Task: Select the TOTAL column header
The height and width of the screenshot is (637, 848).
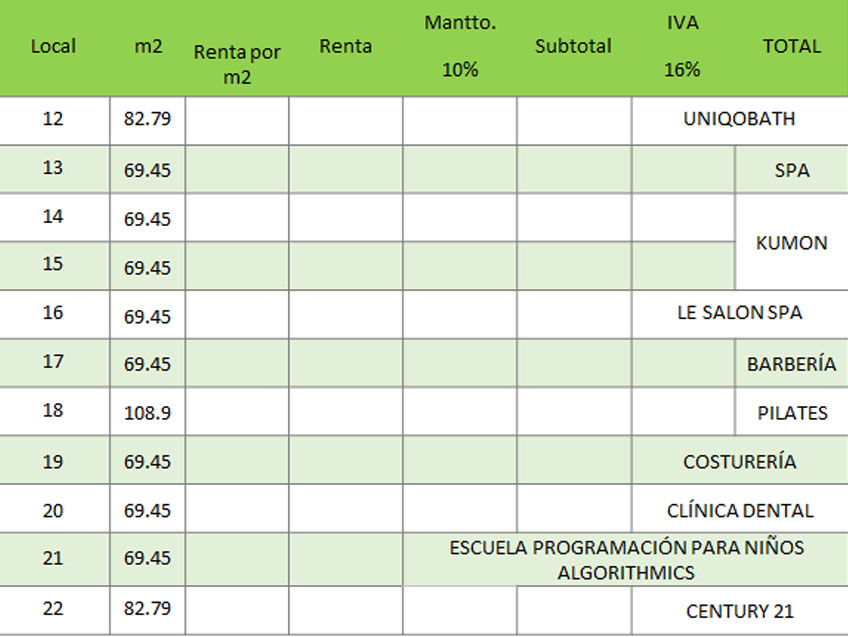Action: click(791, 46)
